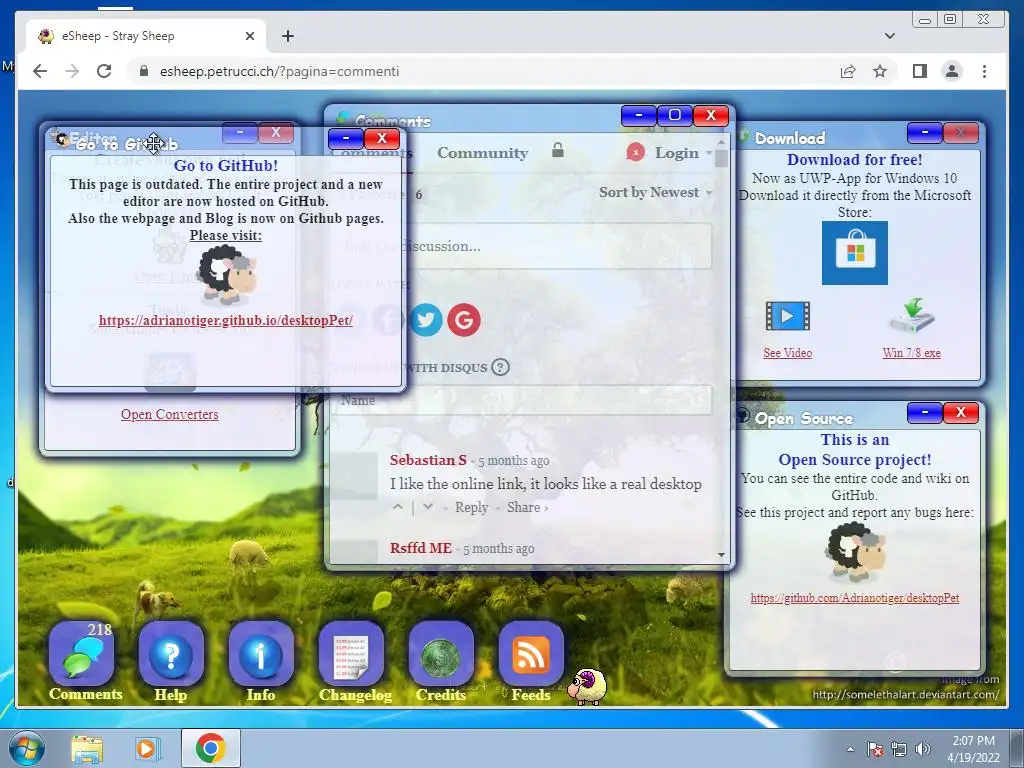Click the Chrome icon in the taskbar
1024x768 pixels.
[210, 748]
